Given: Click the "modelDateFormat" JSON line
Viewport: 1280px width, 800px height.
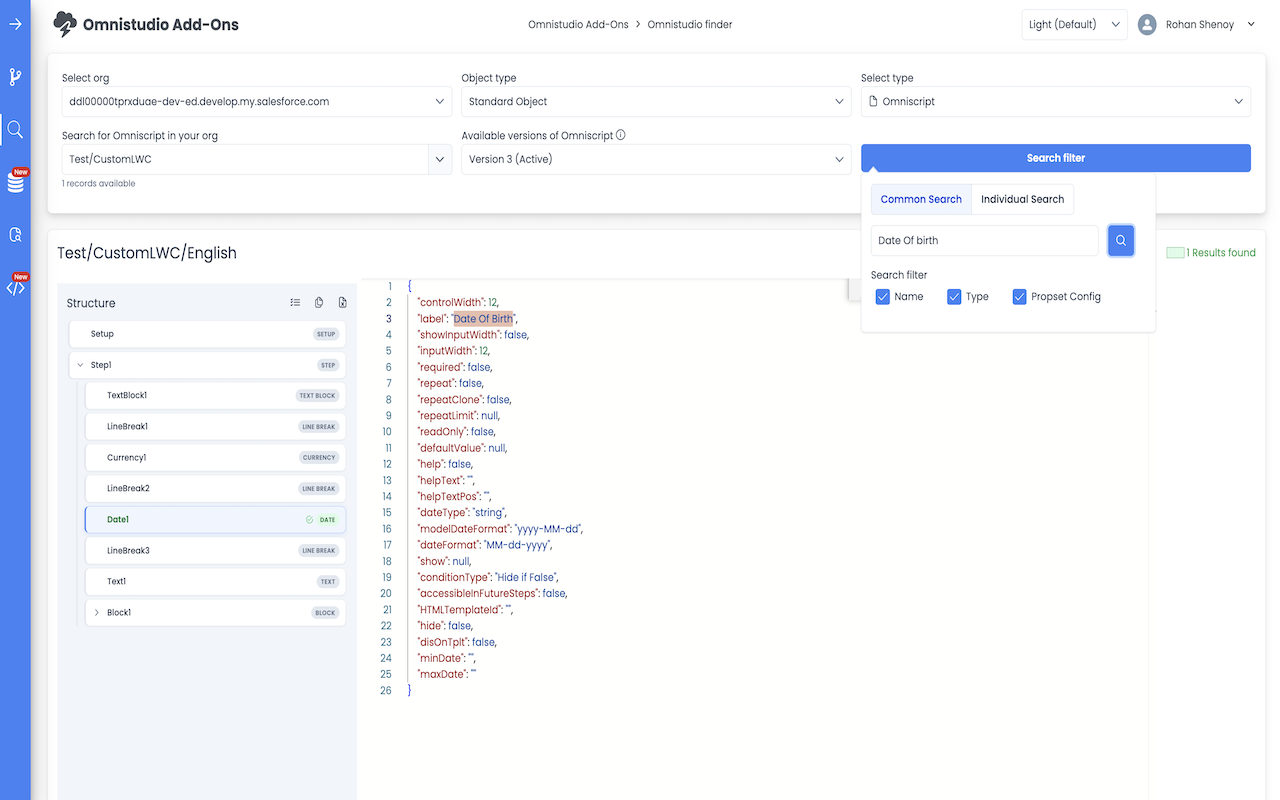Looking at the screenshot, I should pyautogui.click(x=500, y=529).
